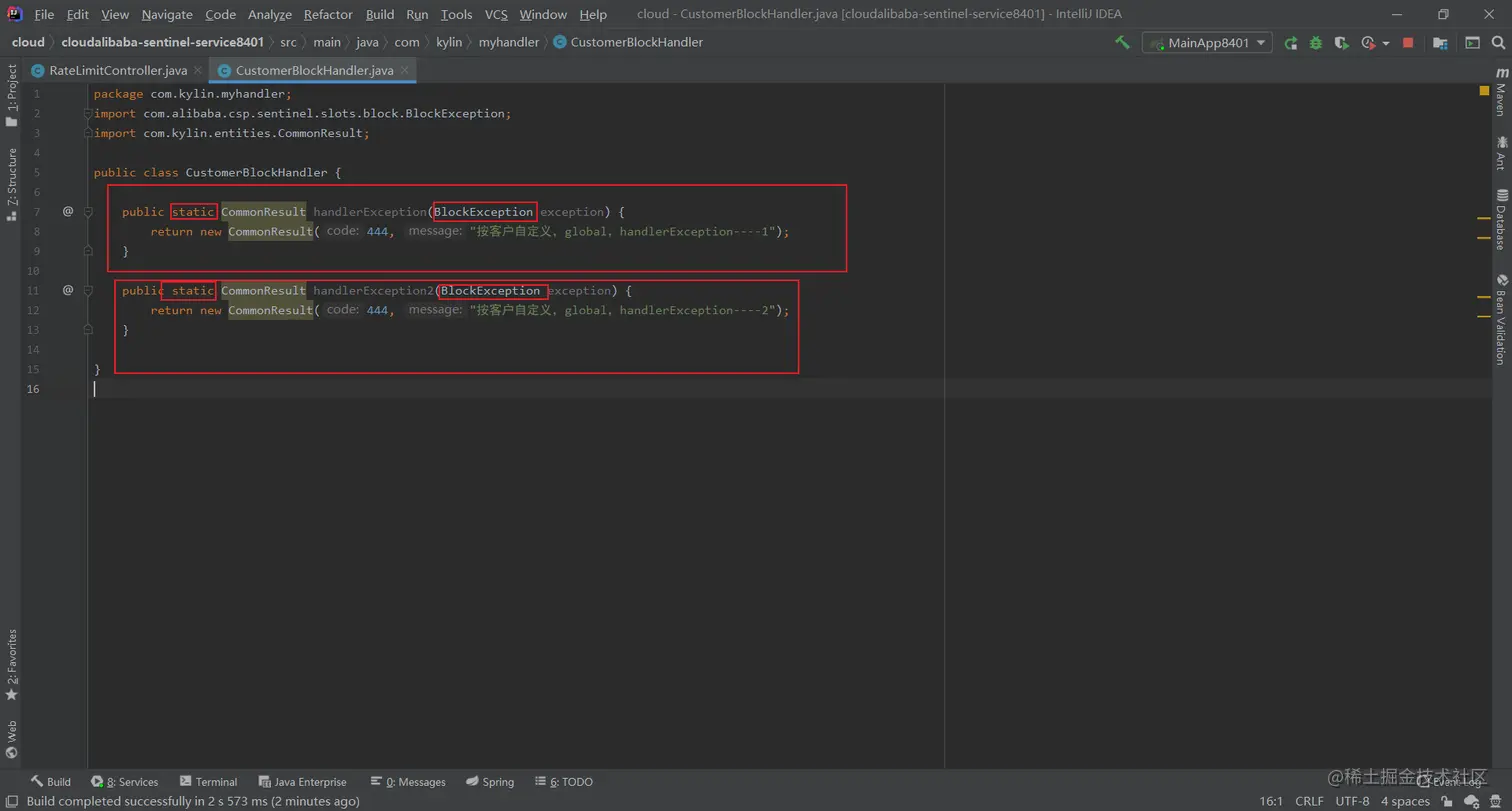This screenshot has width=1512, height=811.
Task: Open the MainApp8401 run configuration dropdown
Action: click(x=1208, y=43)
